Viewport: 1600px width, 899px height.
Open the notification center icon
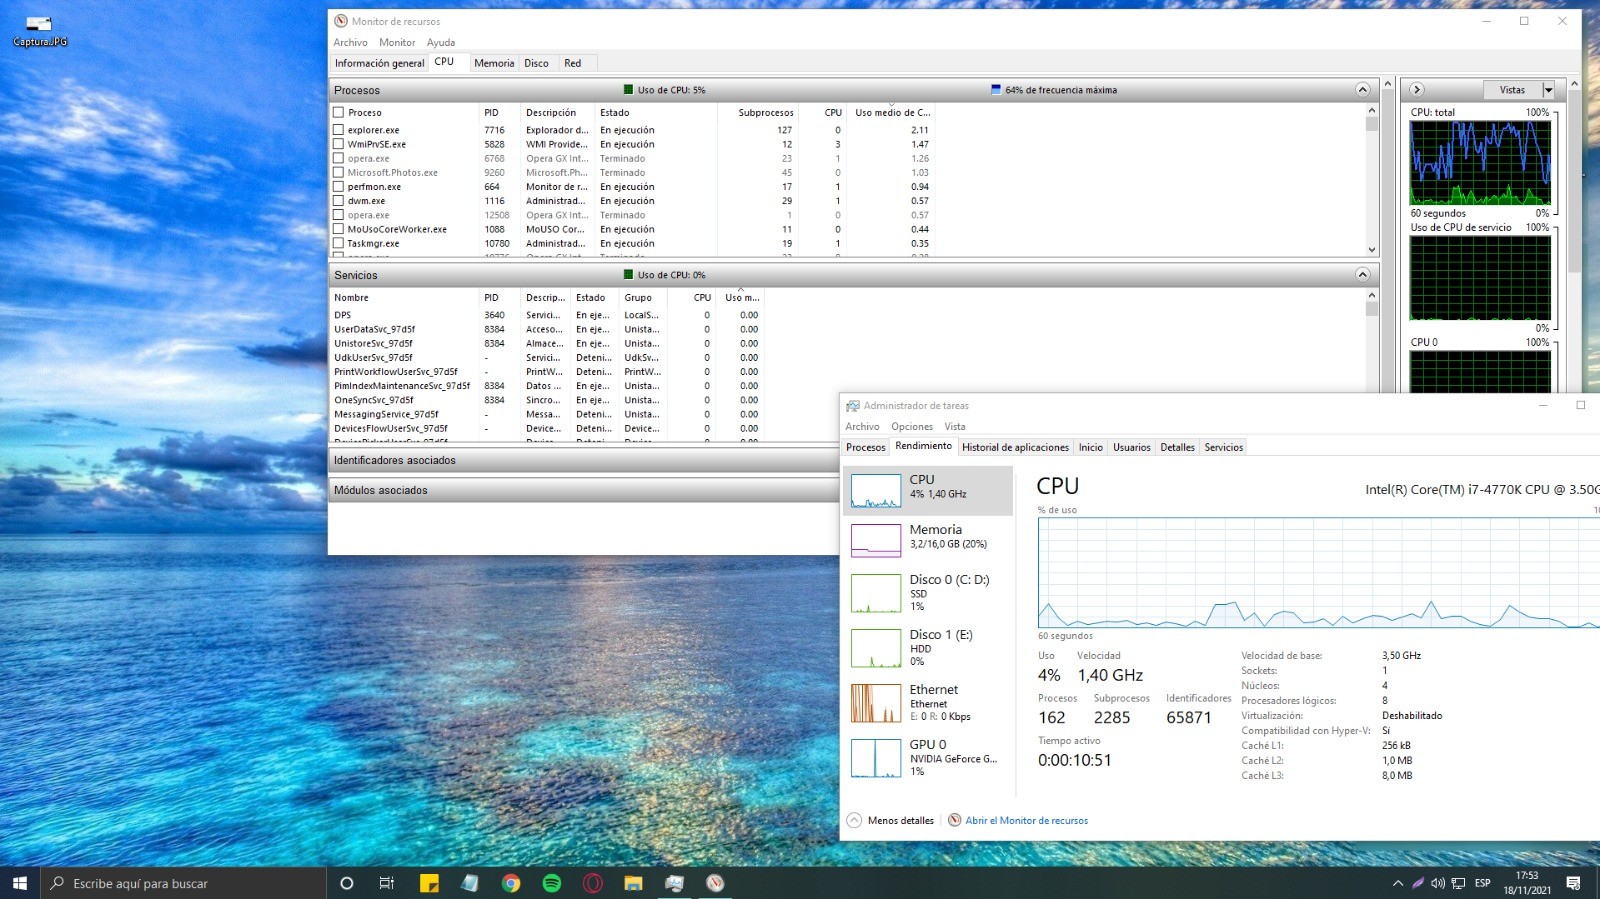(1573, 883)
